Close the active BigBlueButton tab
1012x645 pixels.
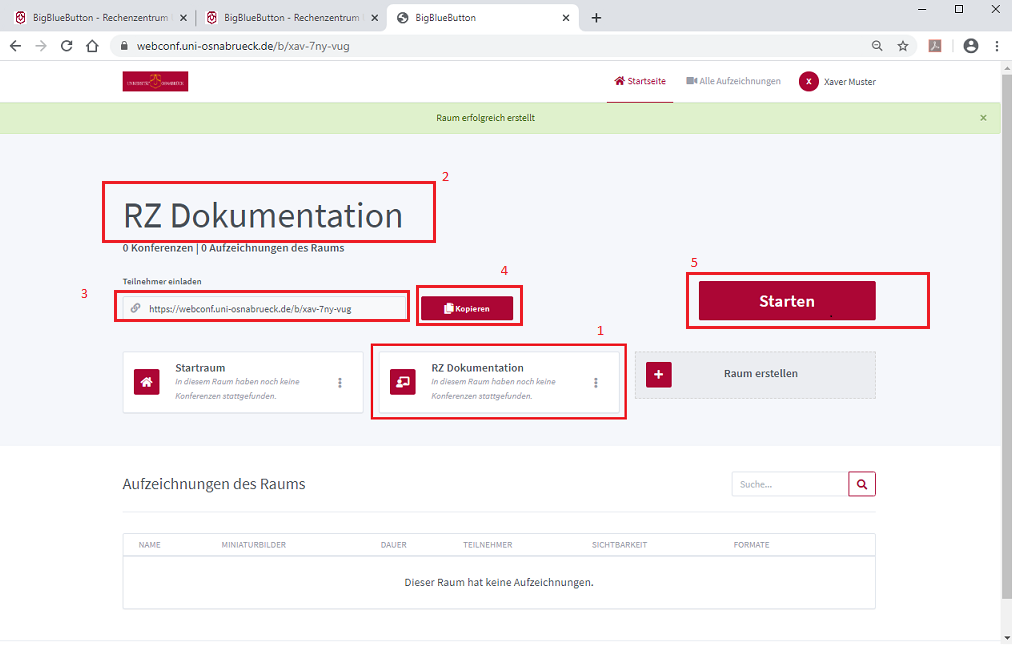click(566, 18)
